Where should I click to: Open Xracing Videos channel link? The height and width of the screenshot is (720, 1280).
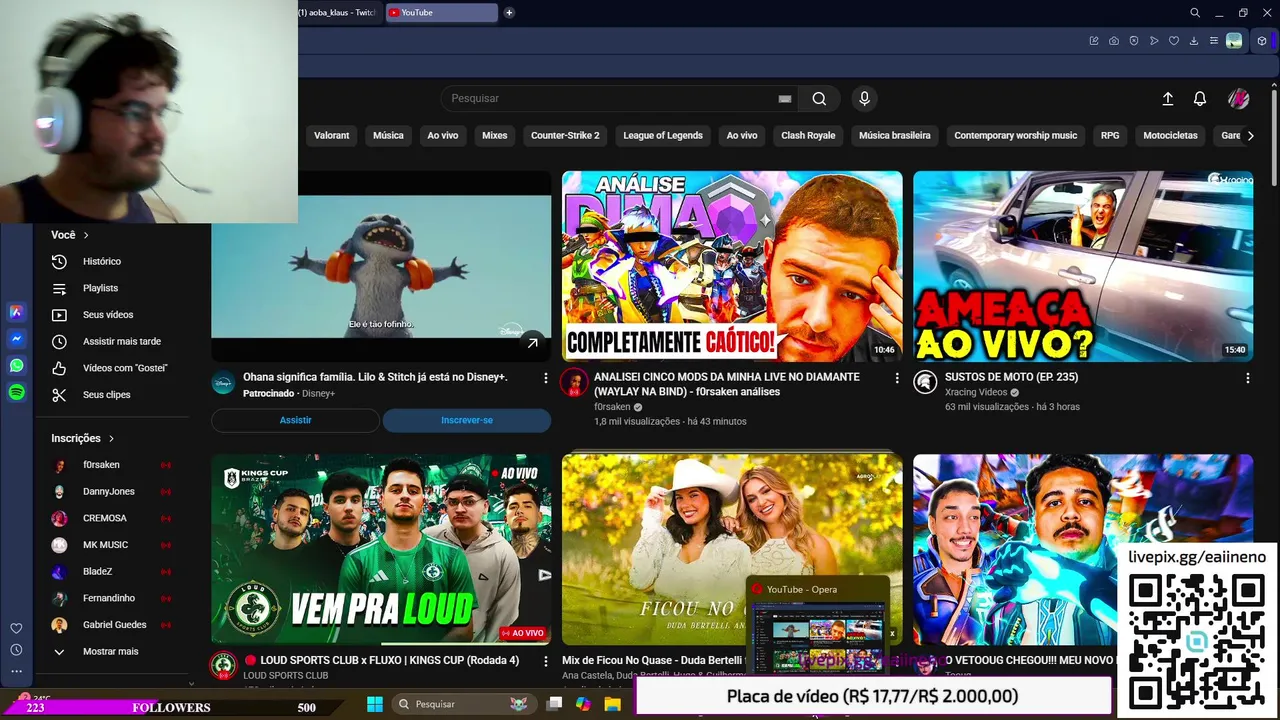[976, 392]
